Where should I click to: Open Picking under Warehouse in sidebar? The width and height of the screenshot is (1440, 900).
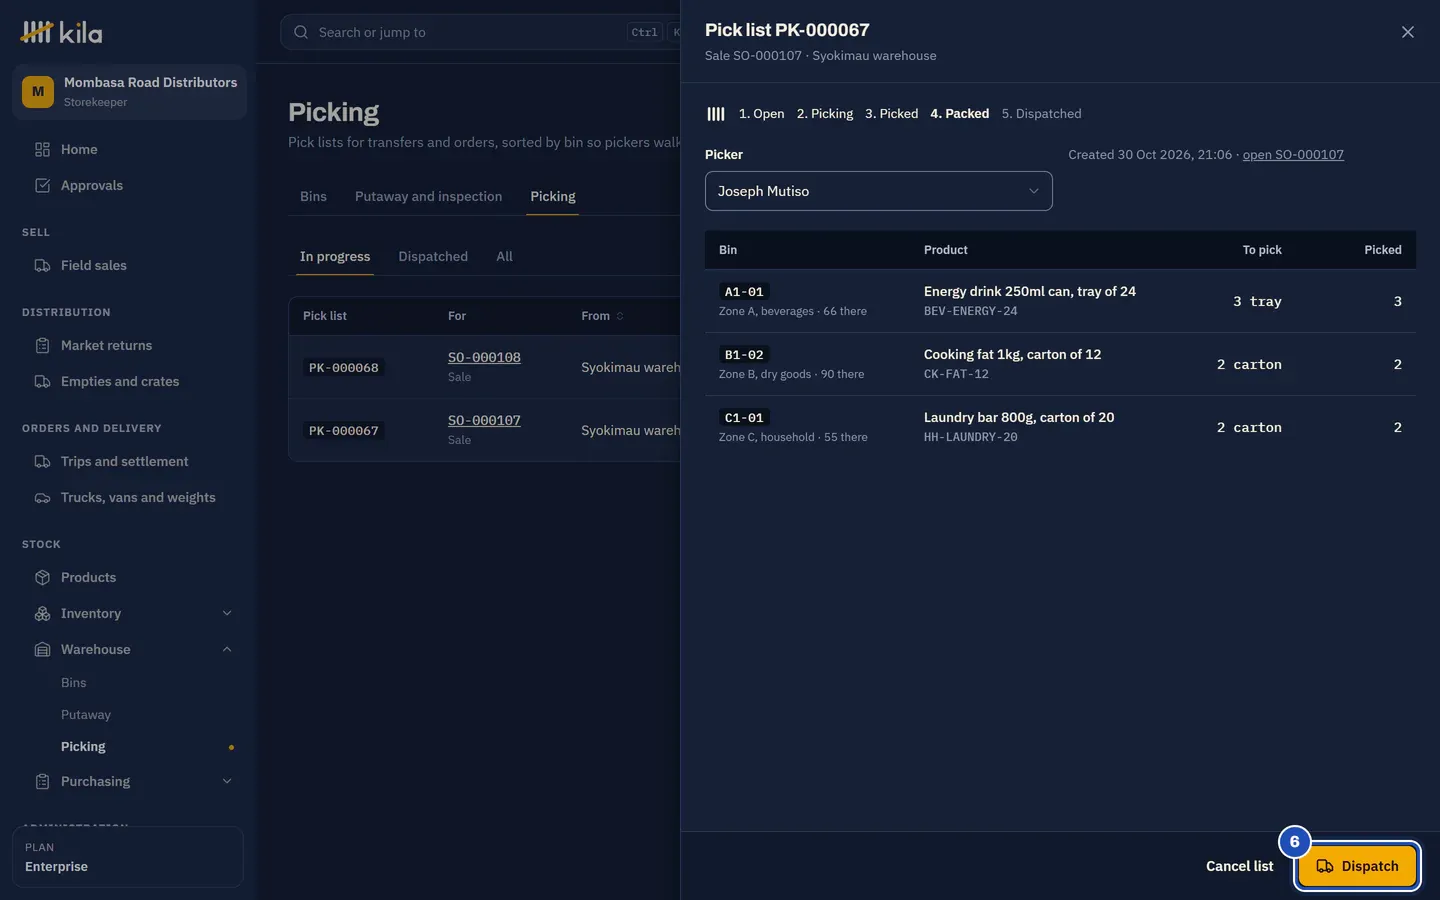(83, 747)
